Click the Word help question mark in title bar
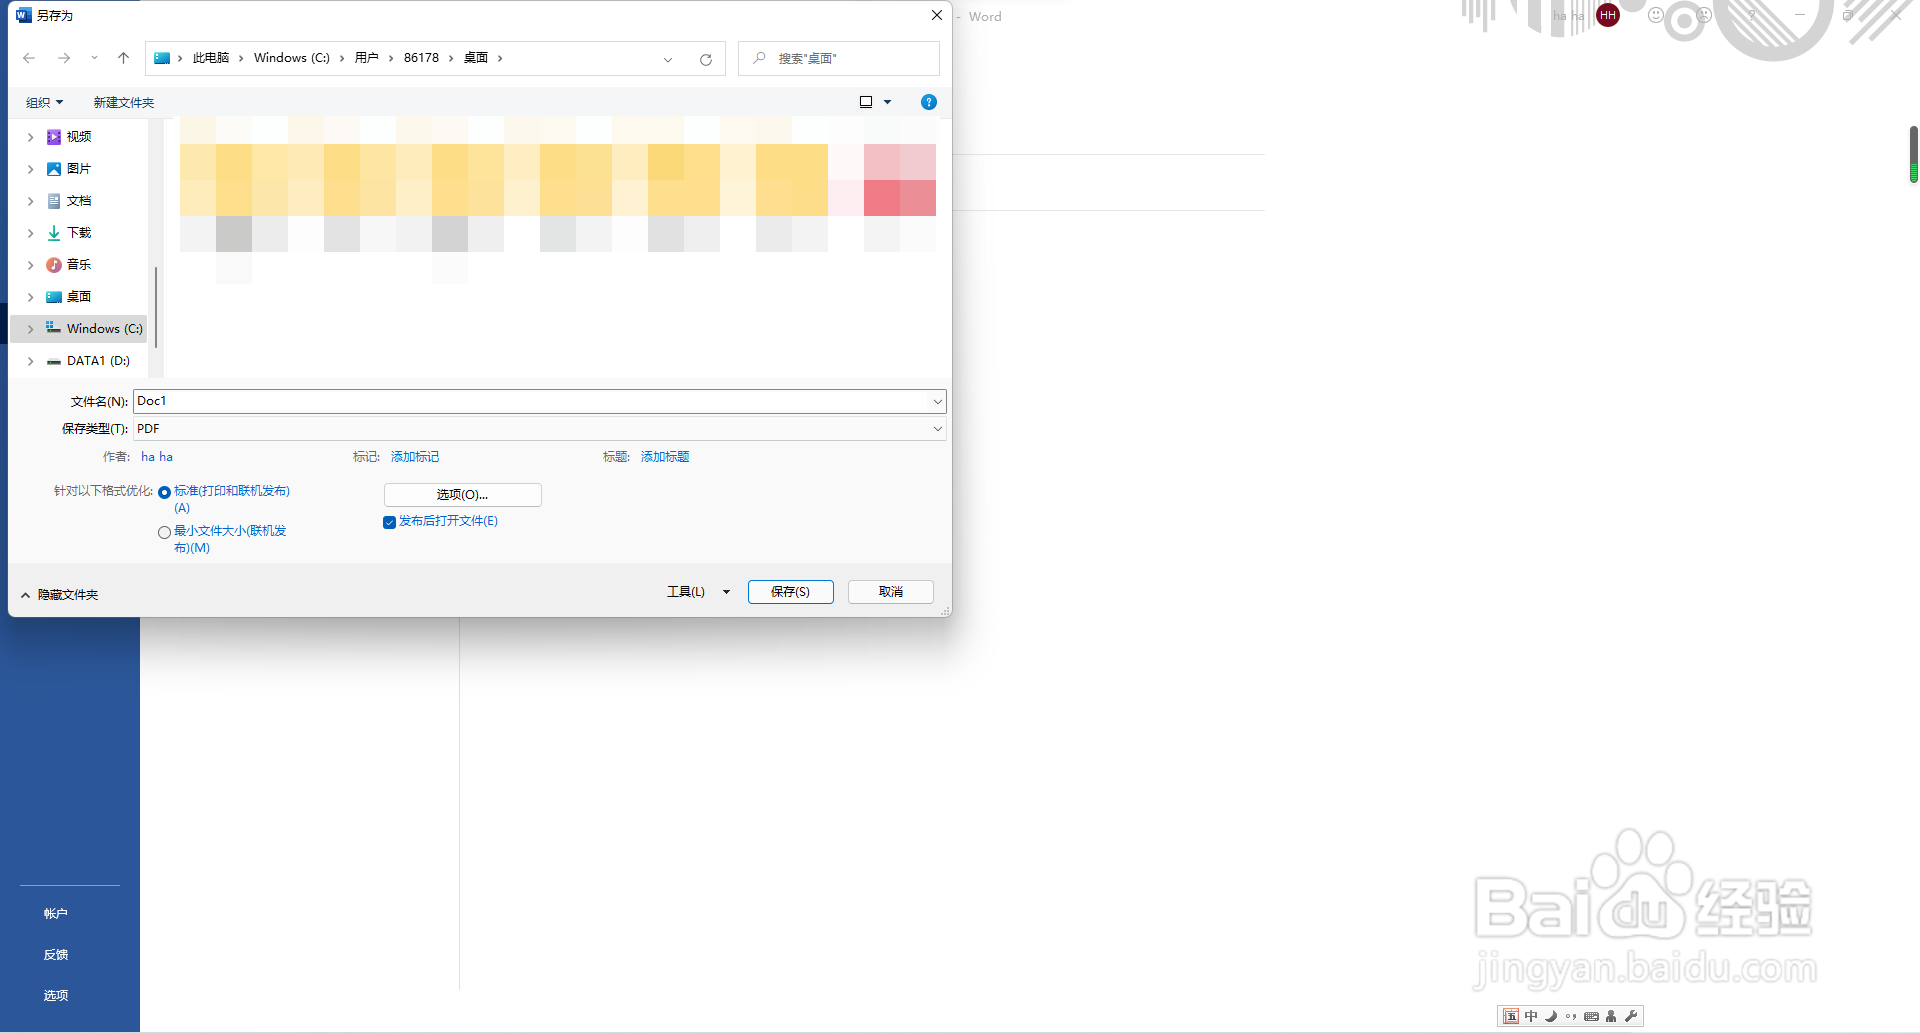Image resolution: width=1920 pixels, height=1033 pixels. coord(1752,15)
